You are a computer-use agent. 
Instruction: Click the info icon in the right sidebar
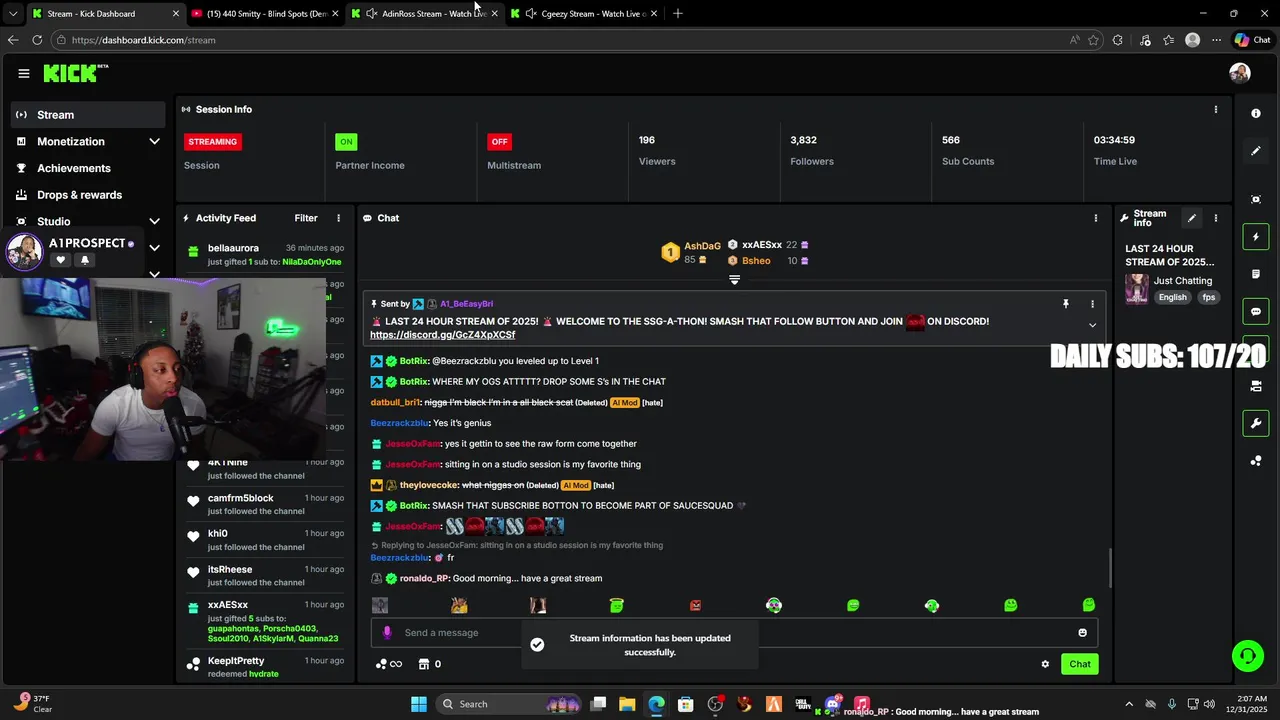pos(1256,113)
